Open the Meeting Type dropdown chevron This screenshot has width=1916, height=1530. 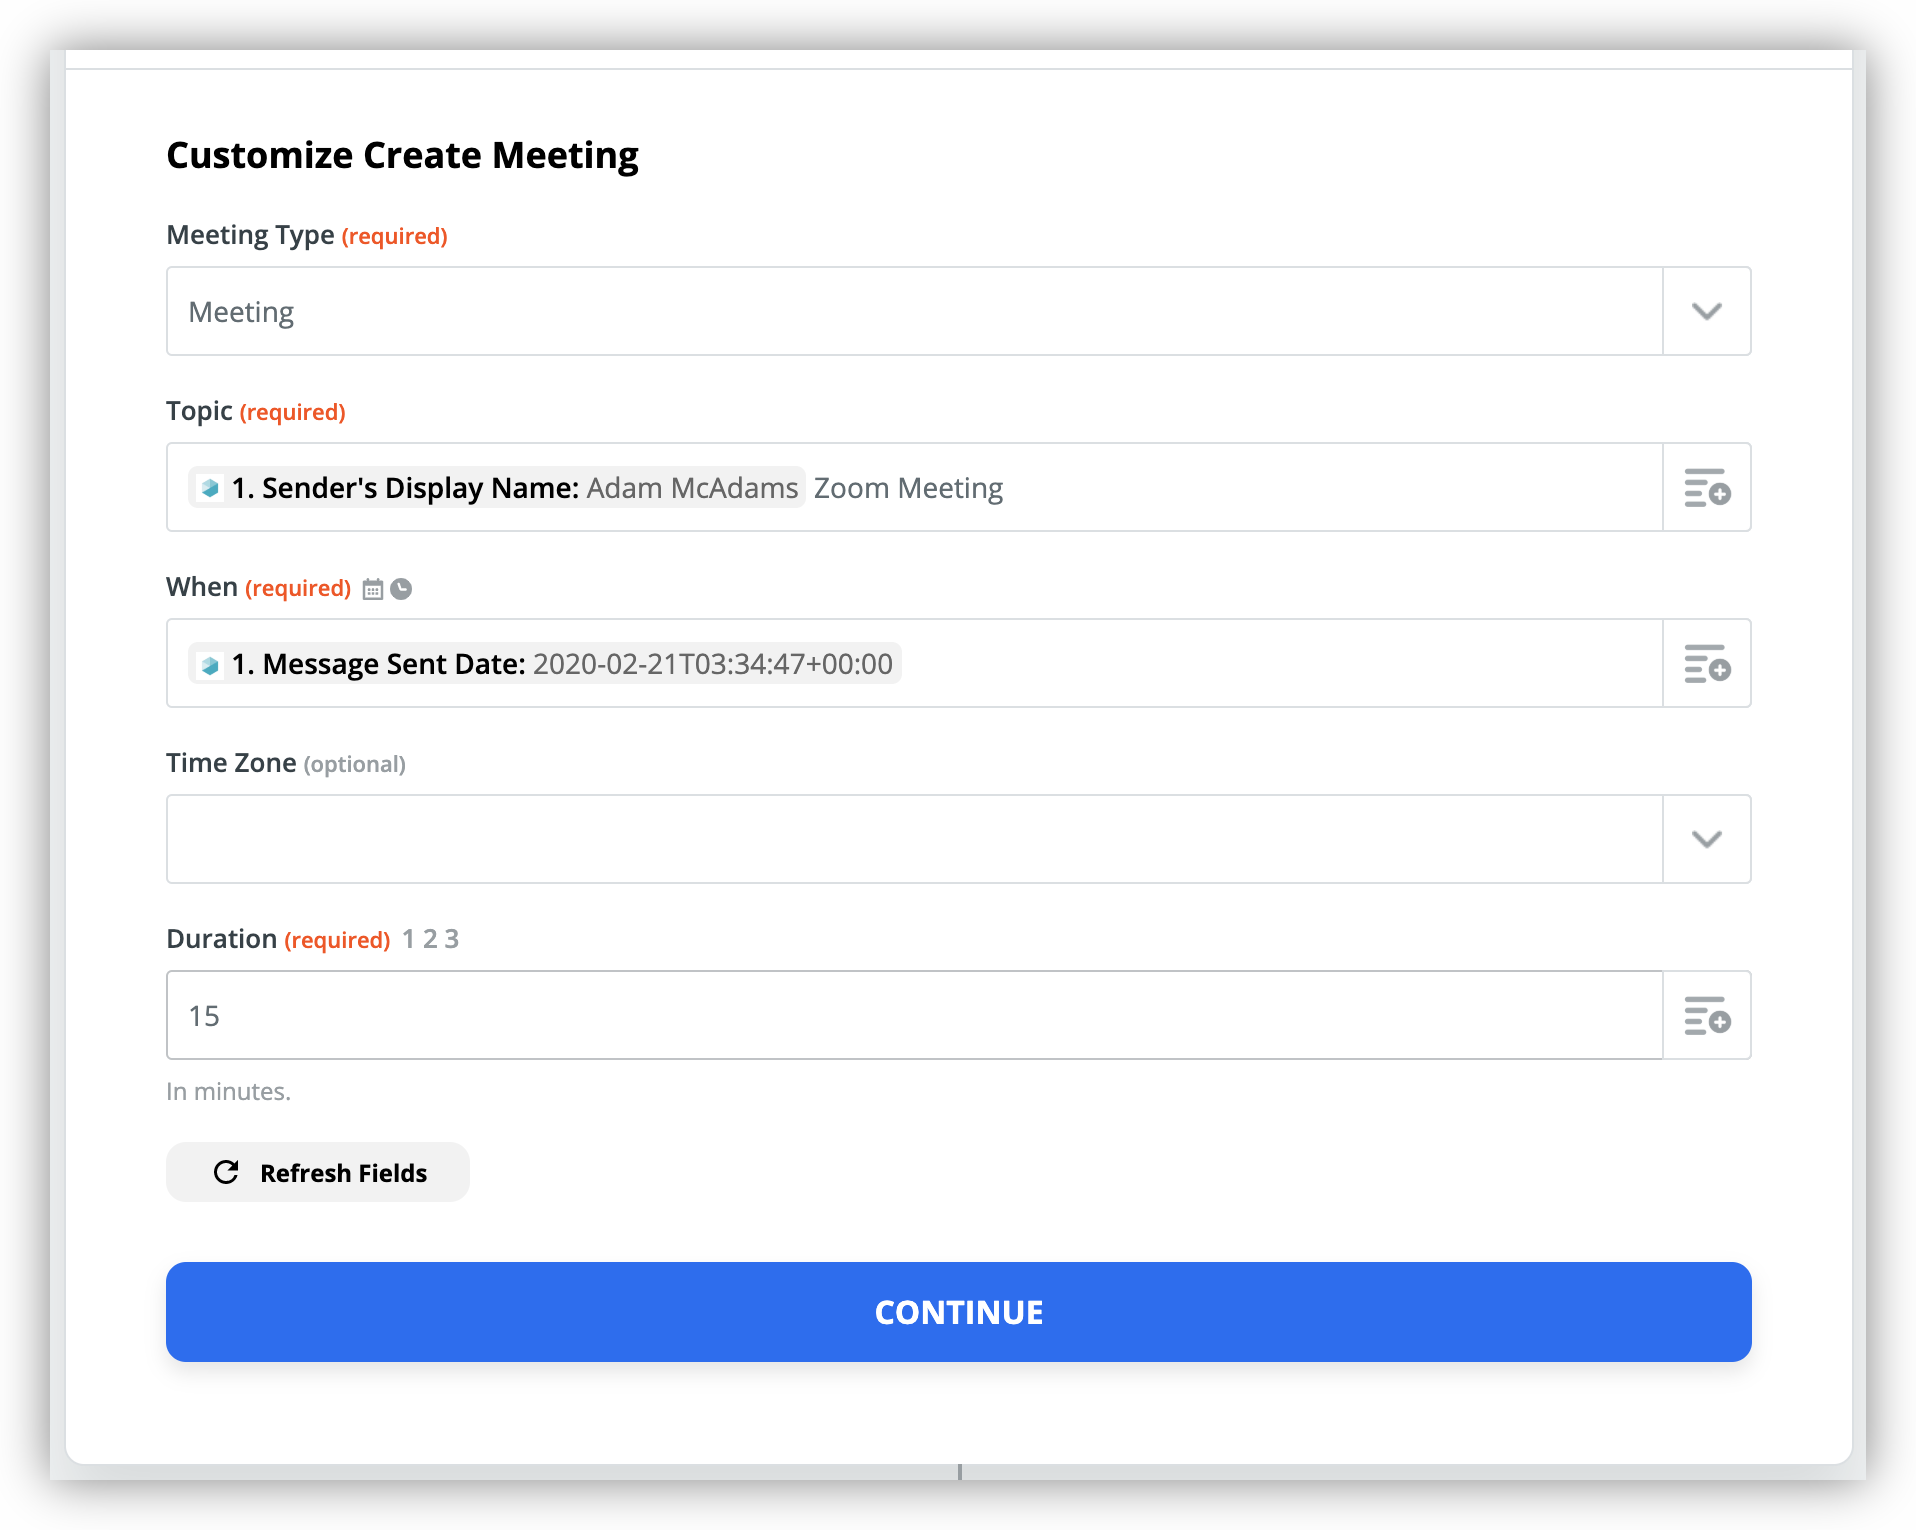[1706, 311]
